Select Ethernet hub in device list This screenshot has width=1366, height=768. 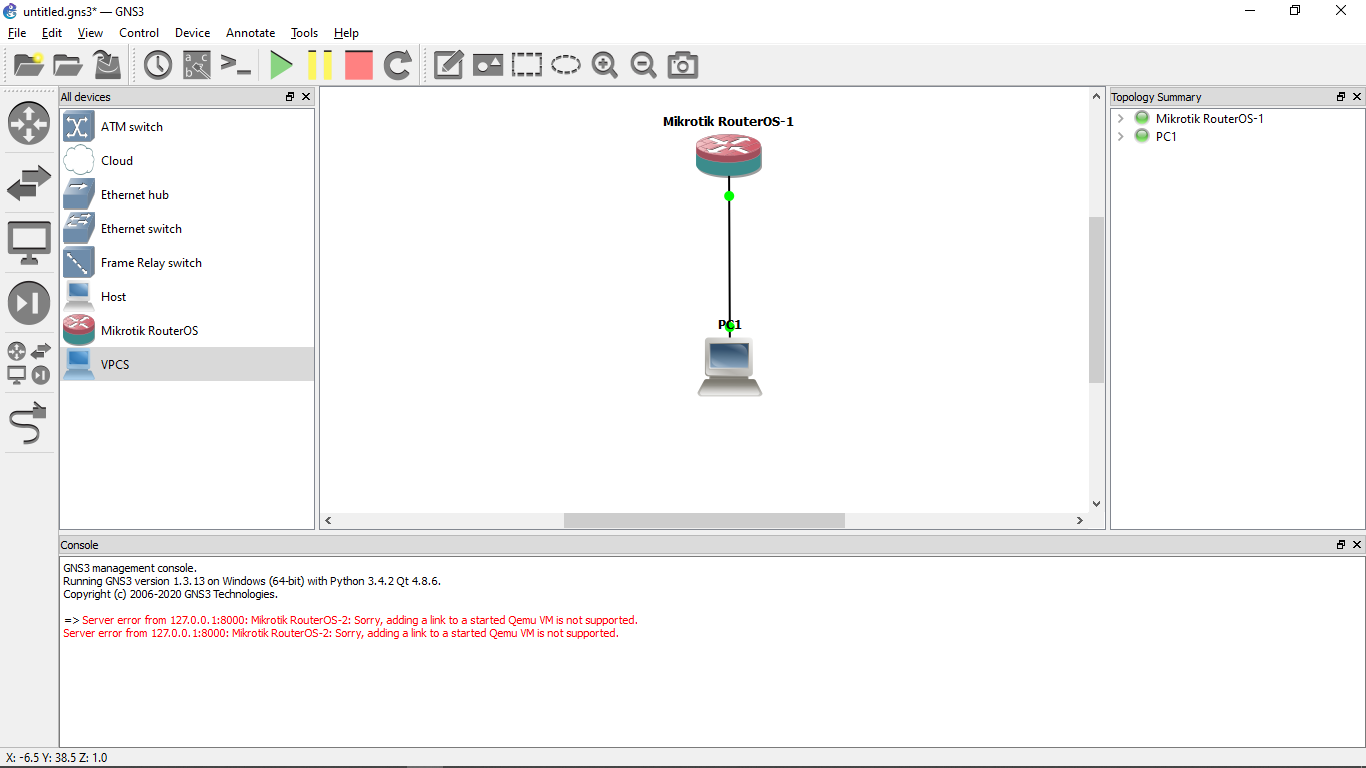187,195
